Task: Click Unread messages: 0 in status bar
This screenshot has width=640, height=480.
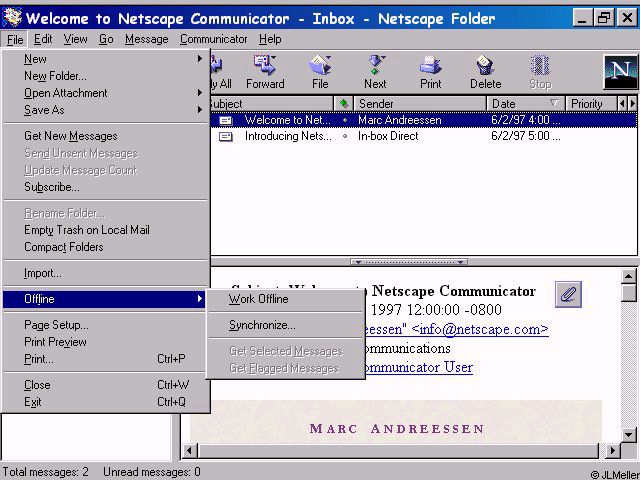Action: [x=152, y=472]
